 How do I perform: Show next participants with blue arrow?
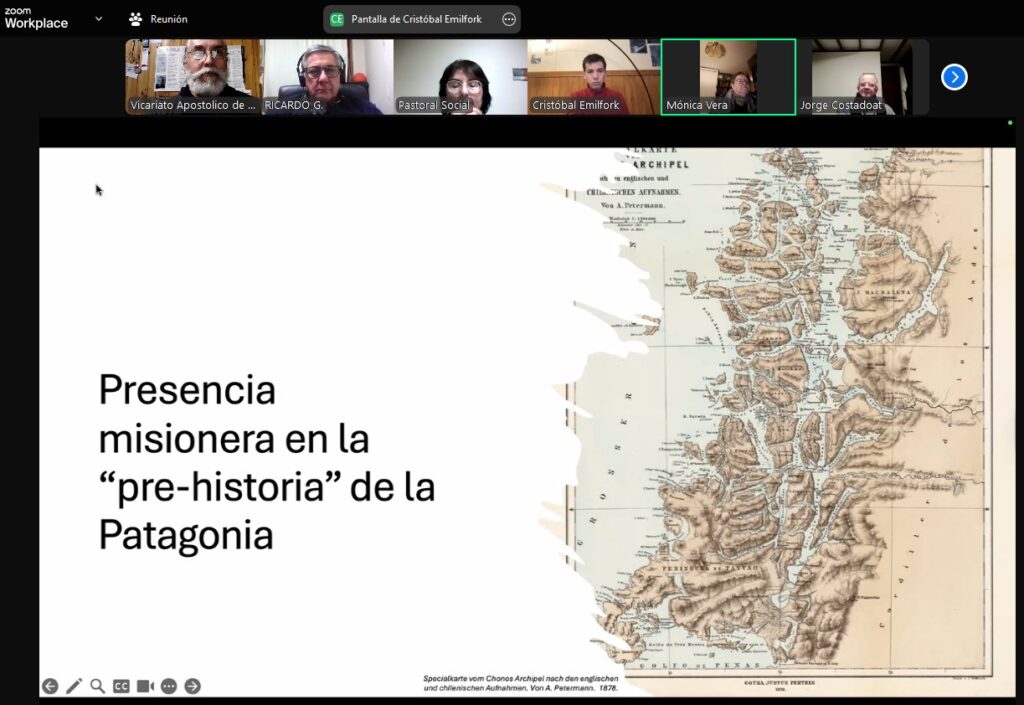click(x=954, y=77)
